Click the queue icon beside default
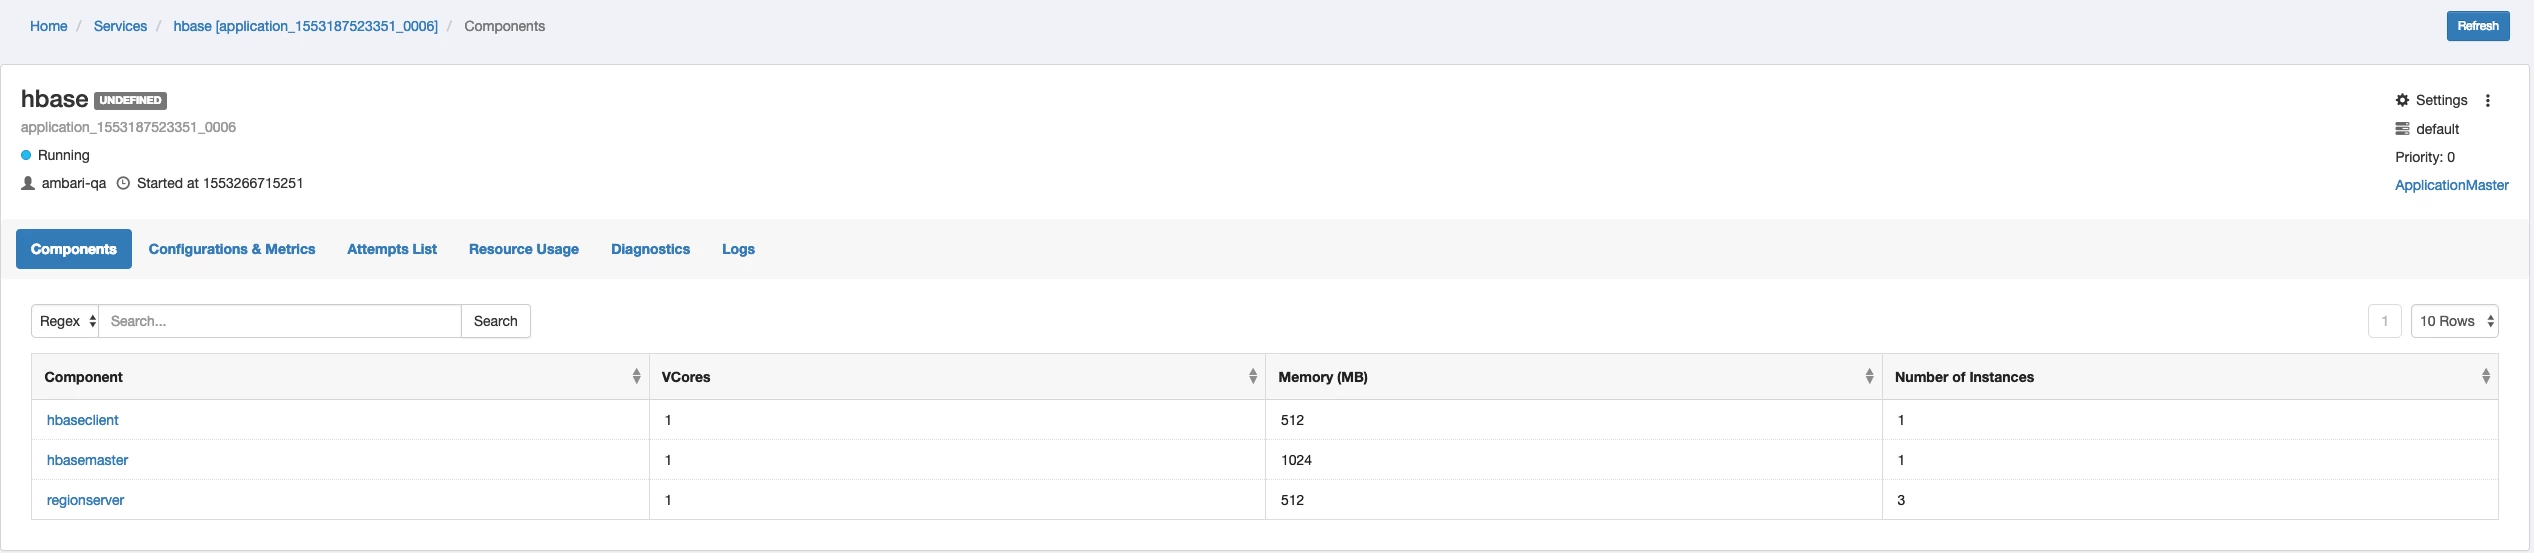Viewport: 2534px width, 553px height. (2402, 129)
